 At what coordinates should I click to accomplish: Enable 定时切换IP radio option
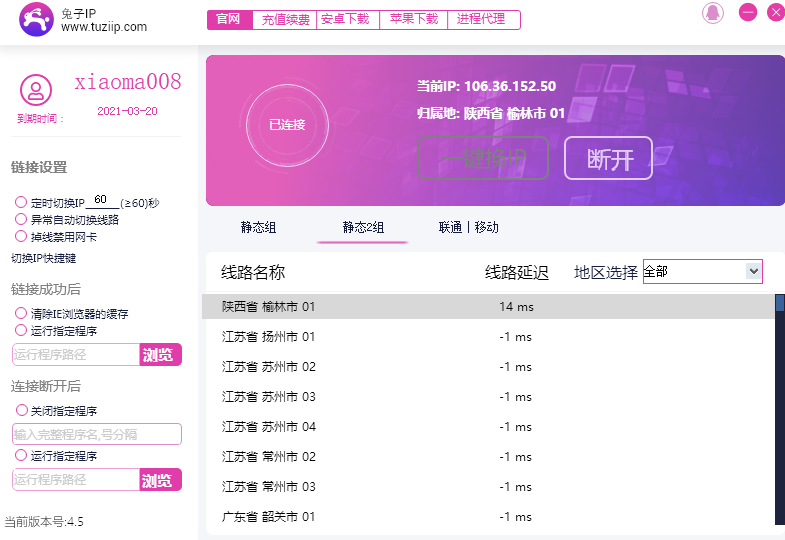[21, 202]
